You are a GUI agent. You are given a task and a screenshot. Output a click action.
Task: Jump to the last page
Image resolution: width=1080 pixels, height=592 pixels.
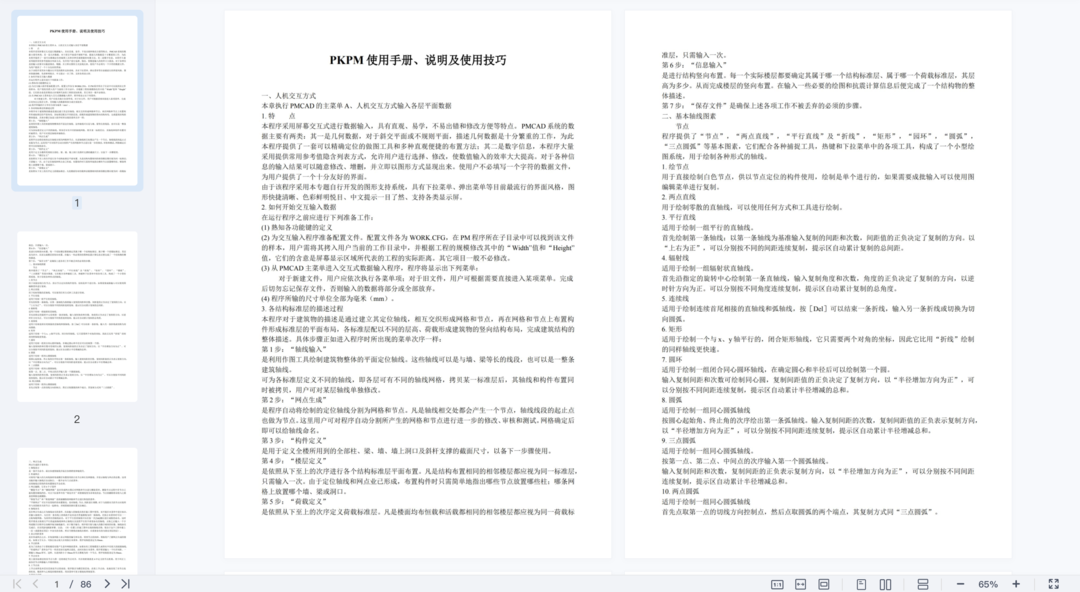pyautogui.click(x=125, y=584)
